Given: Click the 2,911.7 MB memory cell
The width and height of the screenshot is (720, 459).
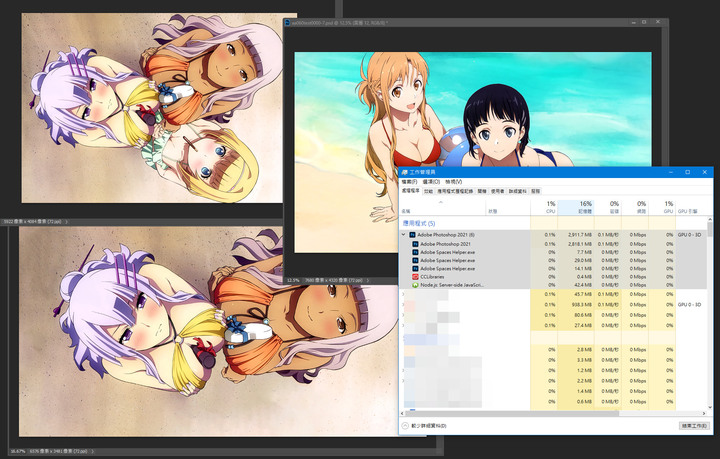Looking at the screenshot, I should tap(576, 235).
